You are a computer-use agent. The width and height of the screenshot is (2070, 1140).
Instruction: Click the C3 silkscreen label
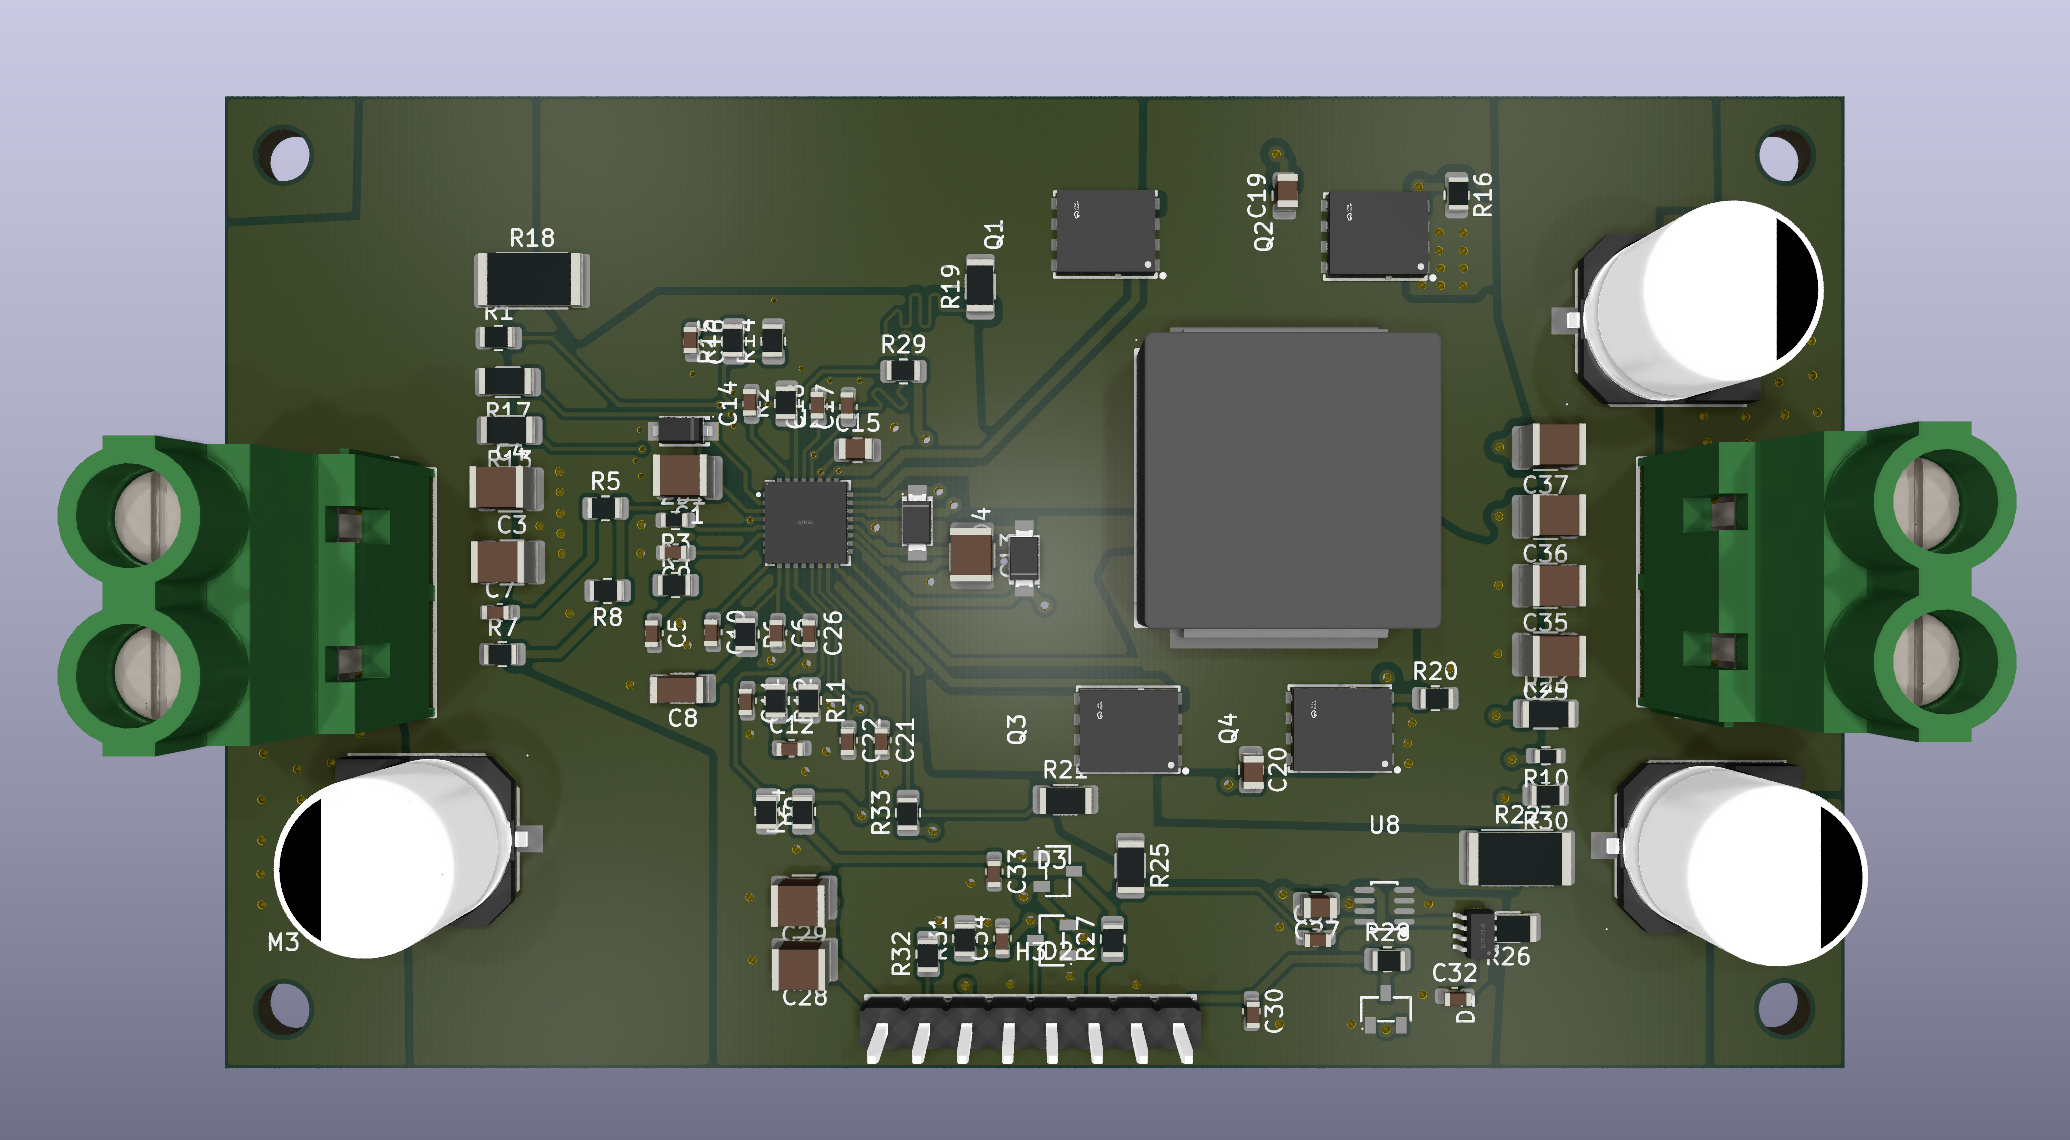pos(511,524)
